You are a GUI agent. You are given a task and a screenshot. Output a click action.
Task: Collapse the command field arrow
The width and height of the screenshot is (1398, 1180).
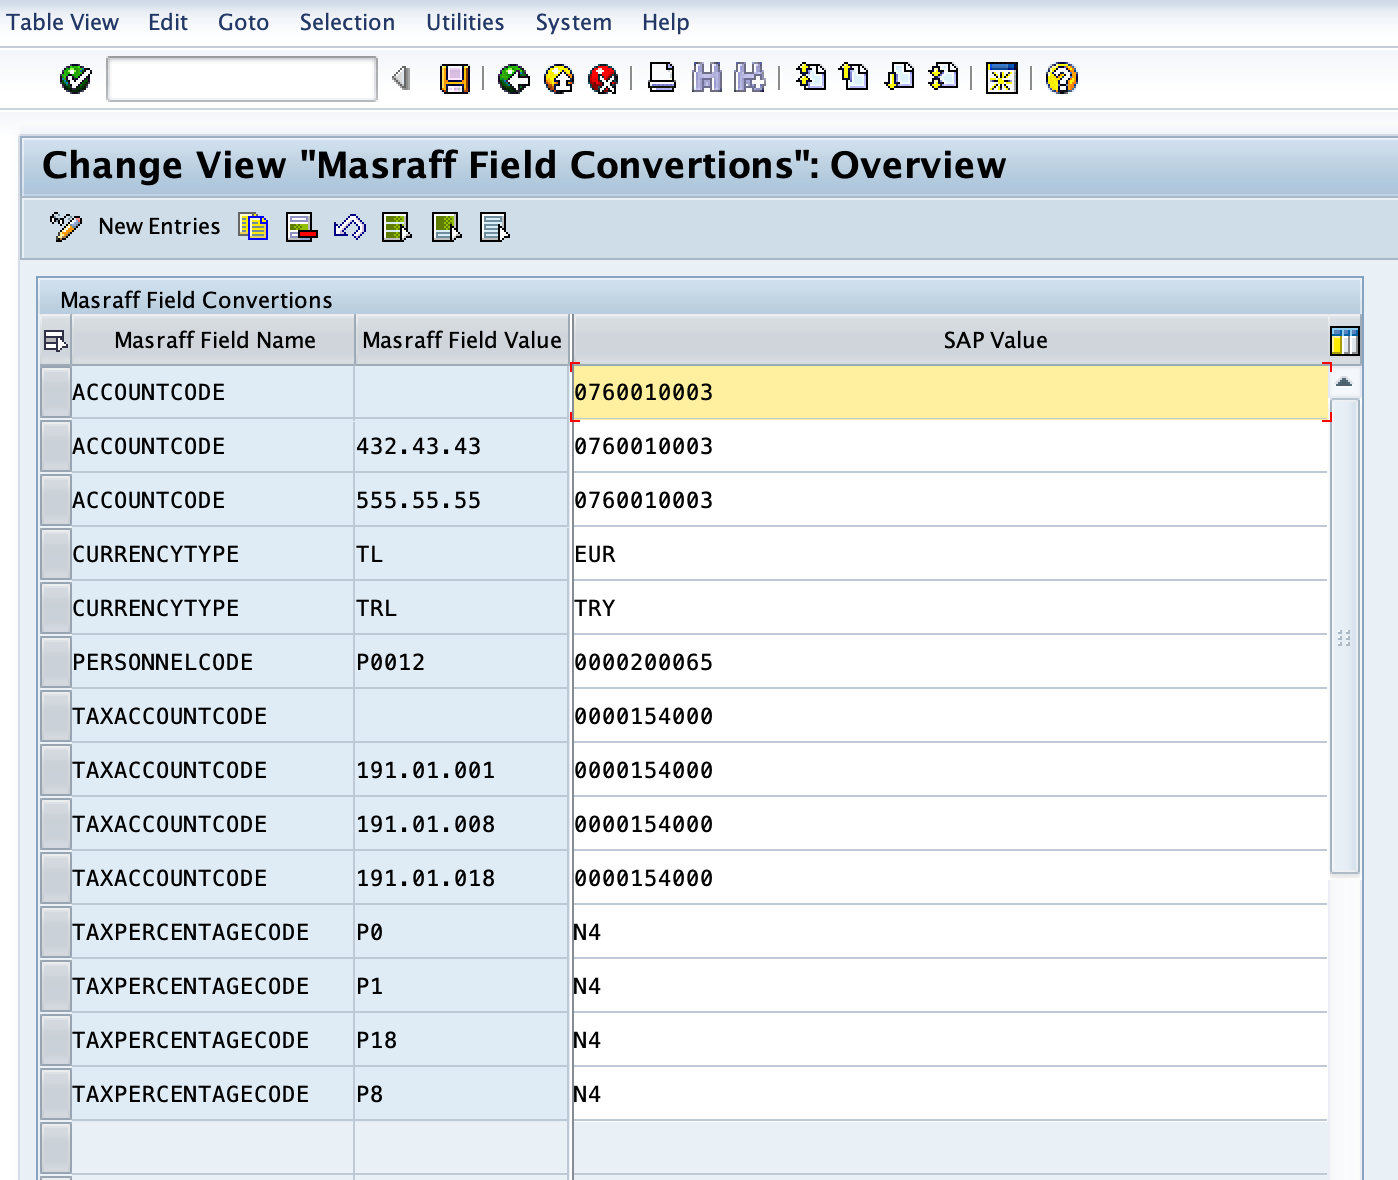[401, 78]
